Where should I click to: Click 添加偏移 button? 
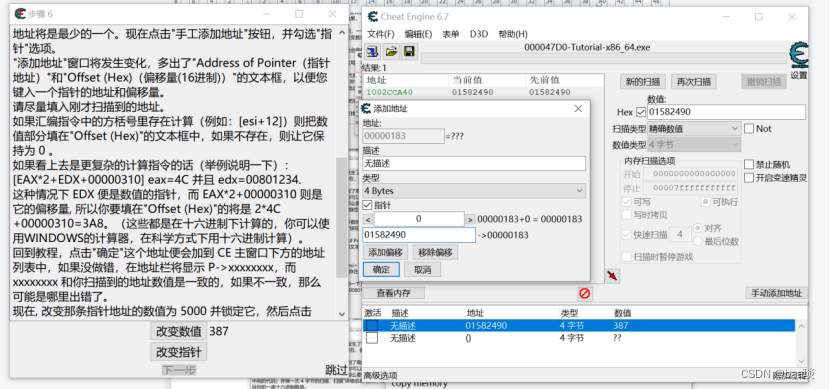(385, 252)
